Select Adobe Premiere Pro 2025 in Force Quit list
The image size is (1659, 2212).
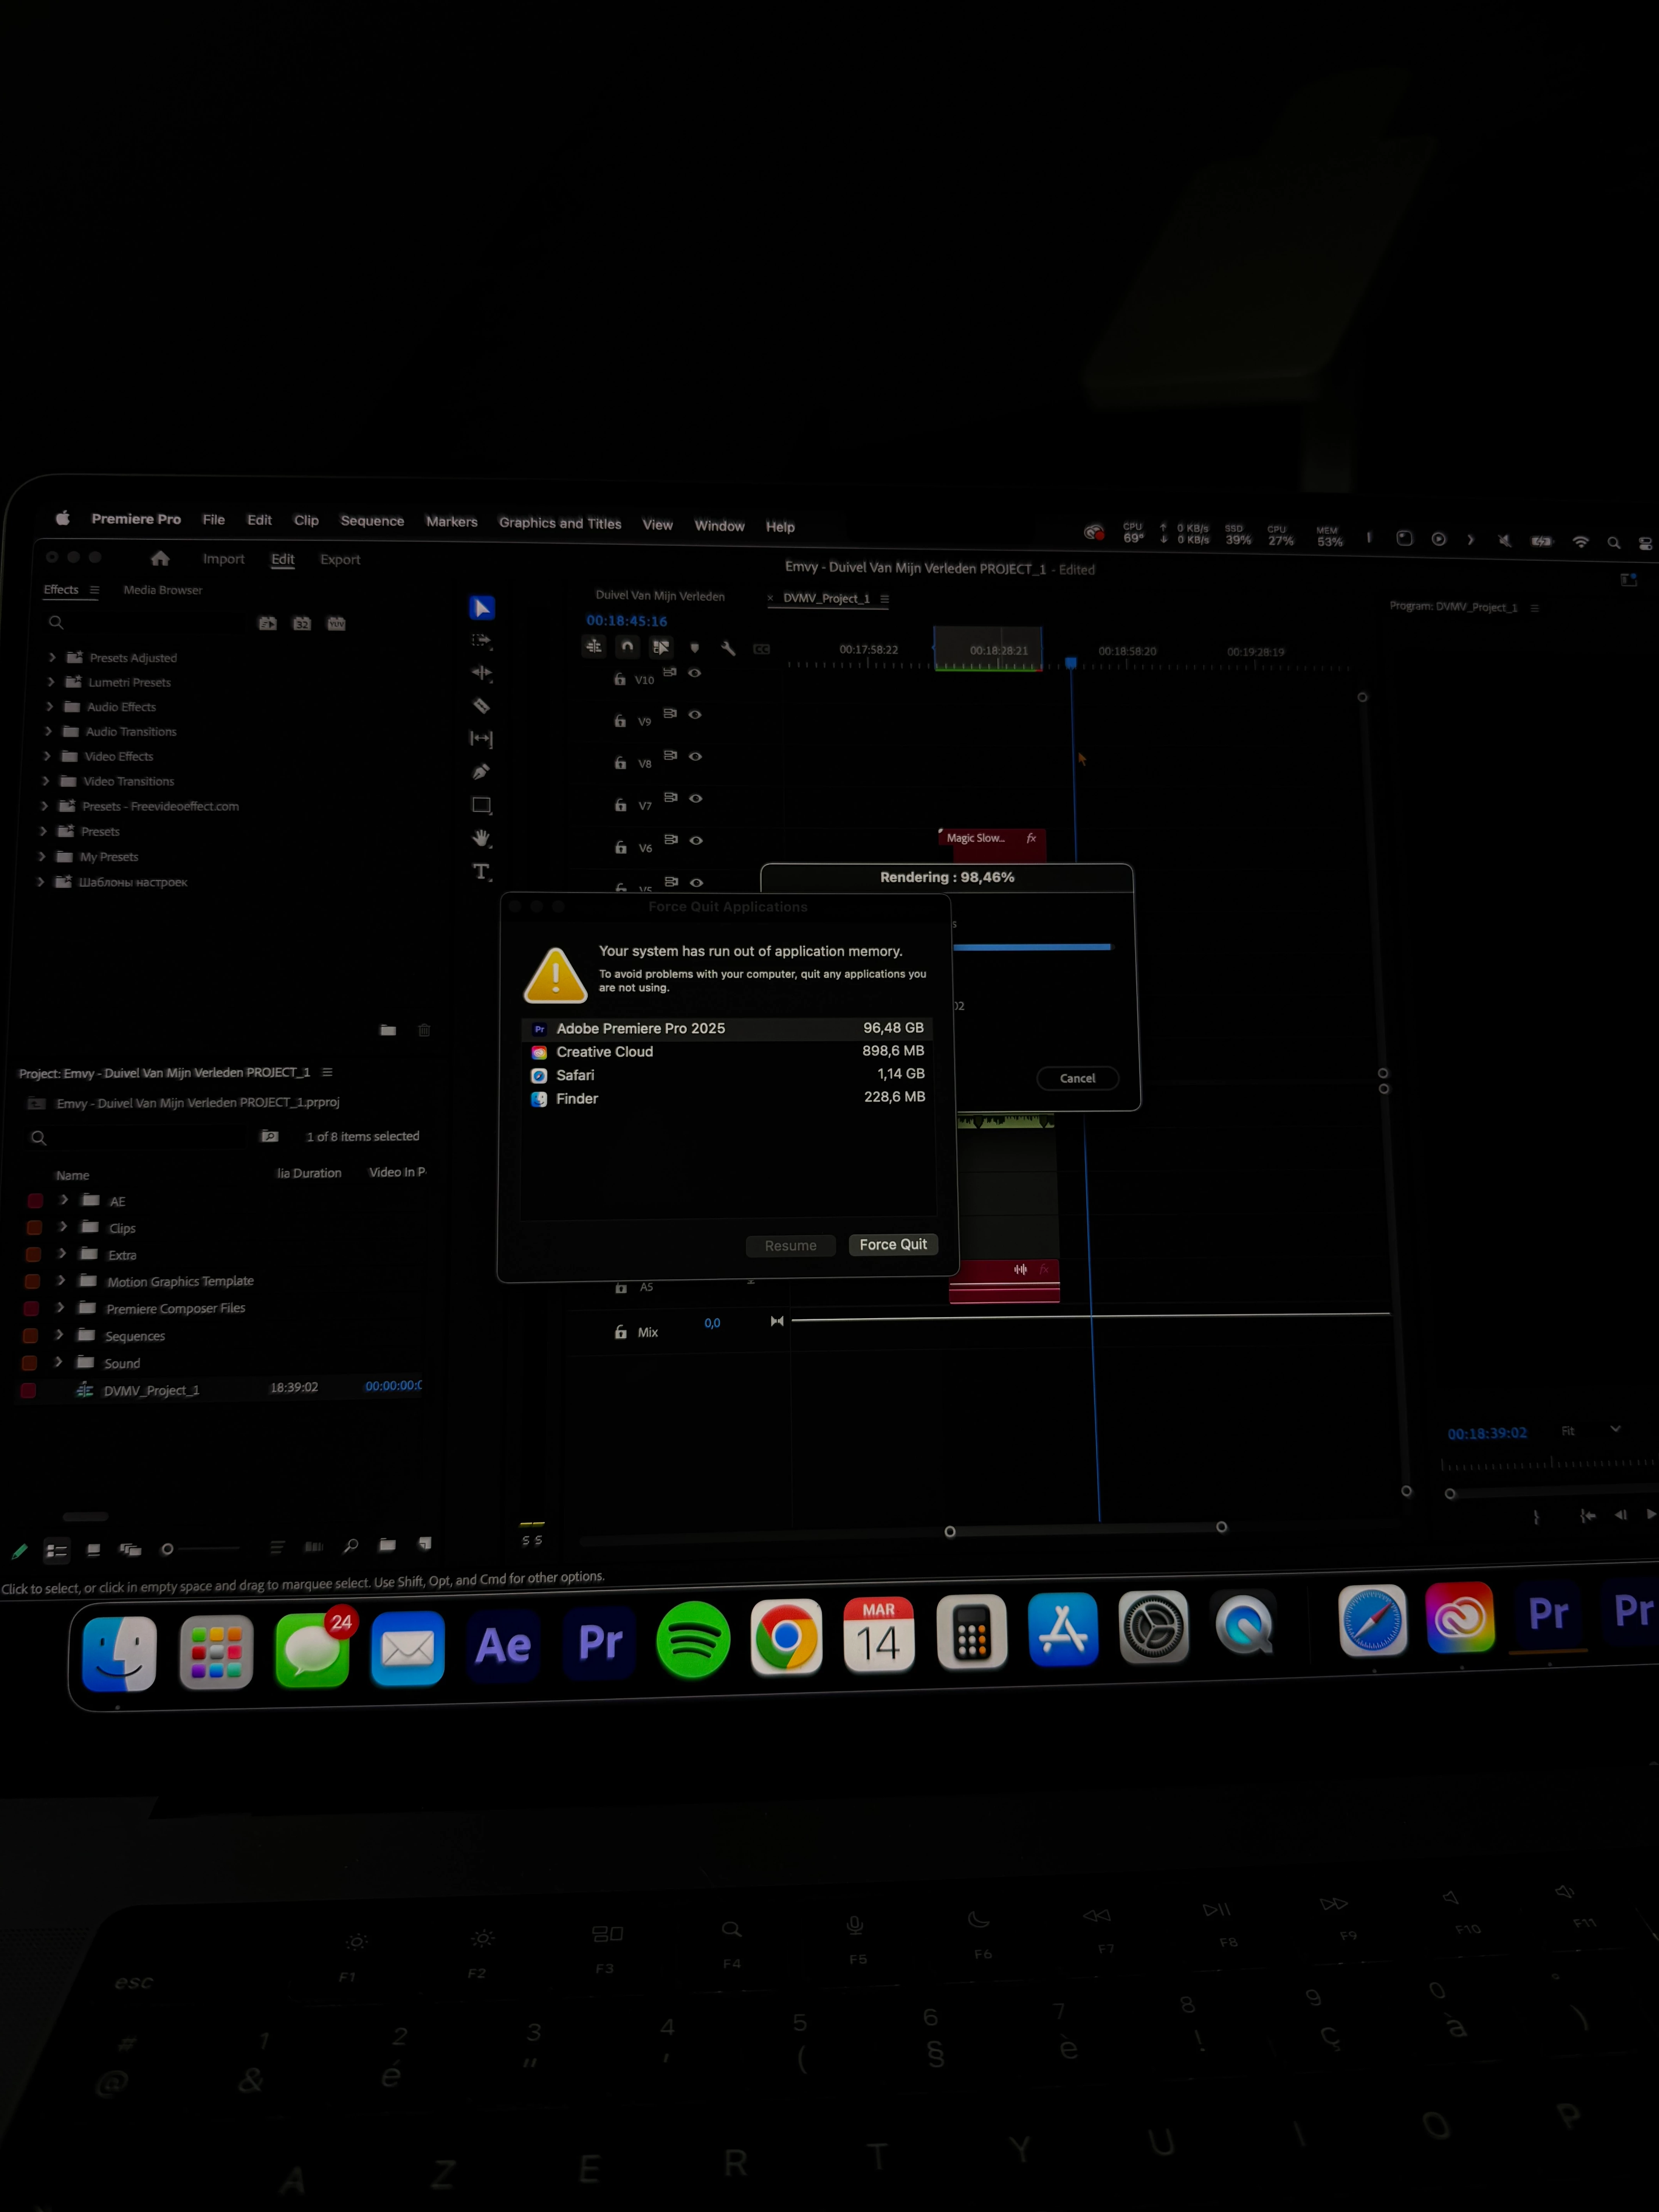pyautogui.click(x=727, y=1028)
